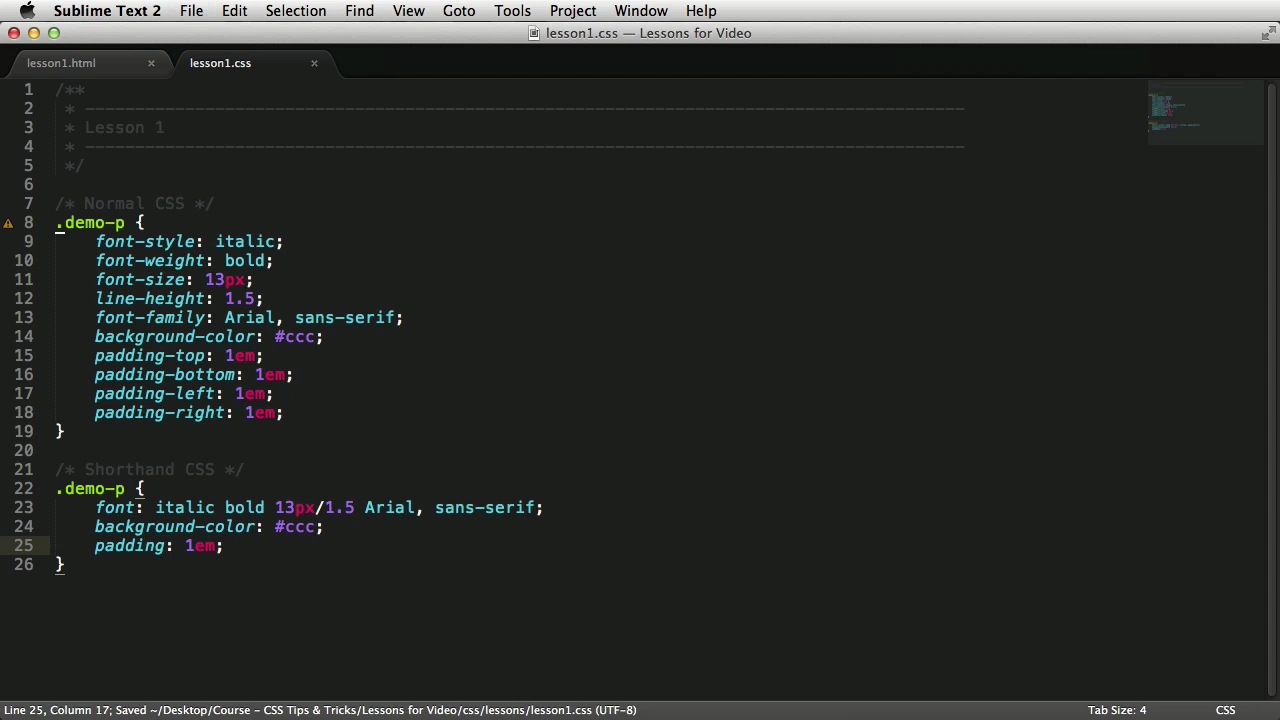Click the padding-left property
The width and height of the screenshot is (1280, 720).
pos(155,394)
